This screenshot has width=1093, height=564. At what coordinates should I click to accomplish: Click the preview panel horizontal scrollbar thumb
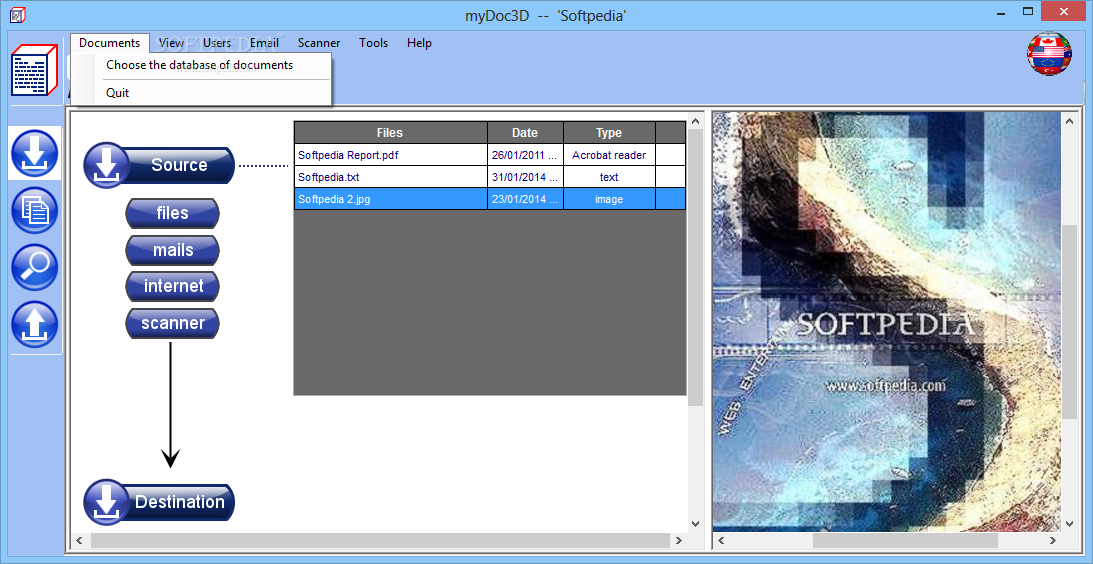point(905,540)
